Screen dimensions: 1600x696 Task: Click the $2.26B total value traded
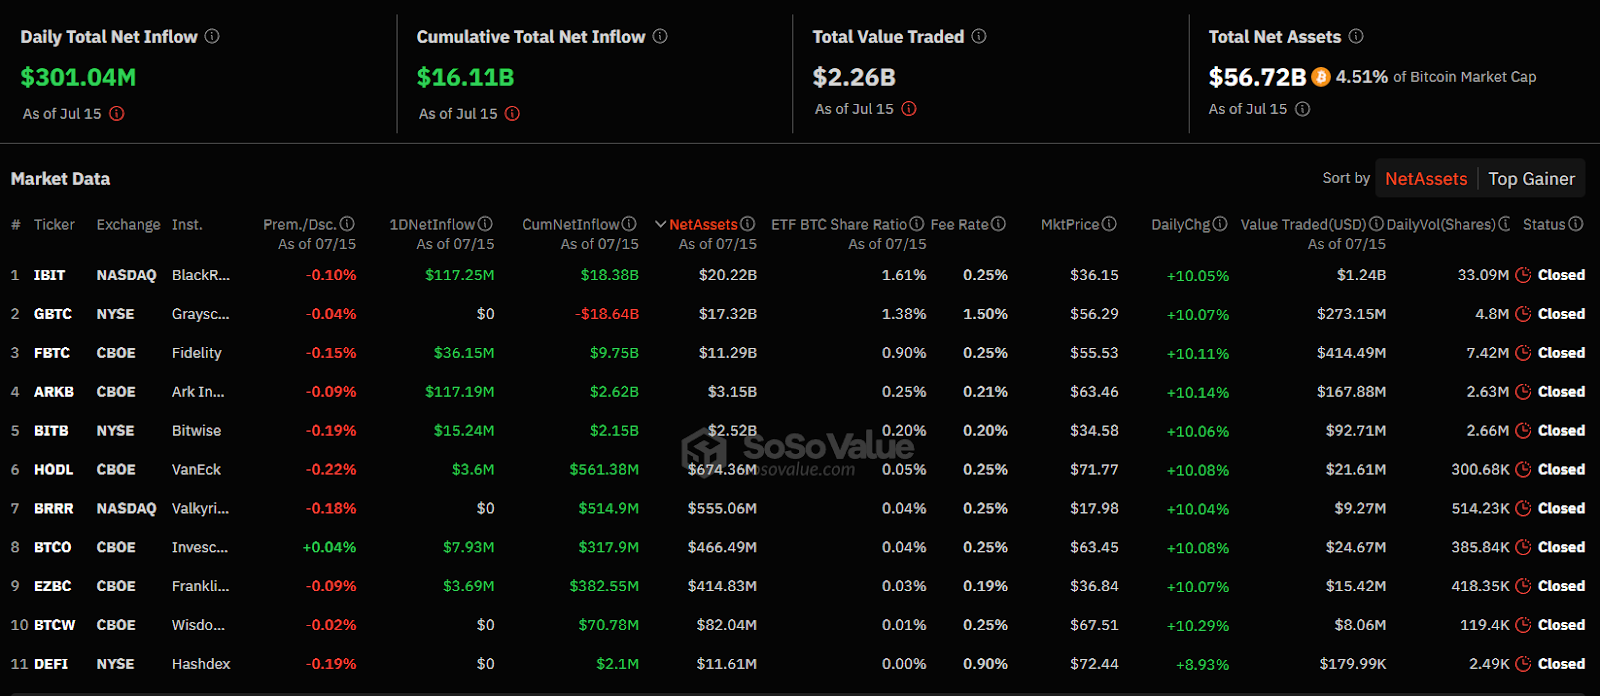click(x=854, y=77)
